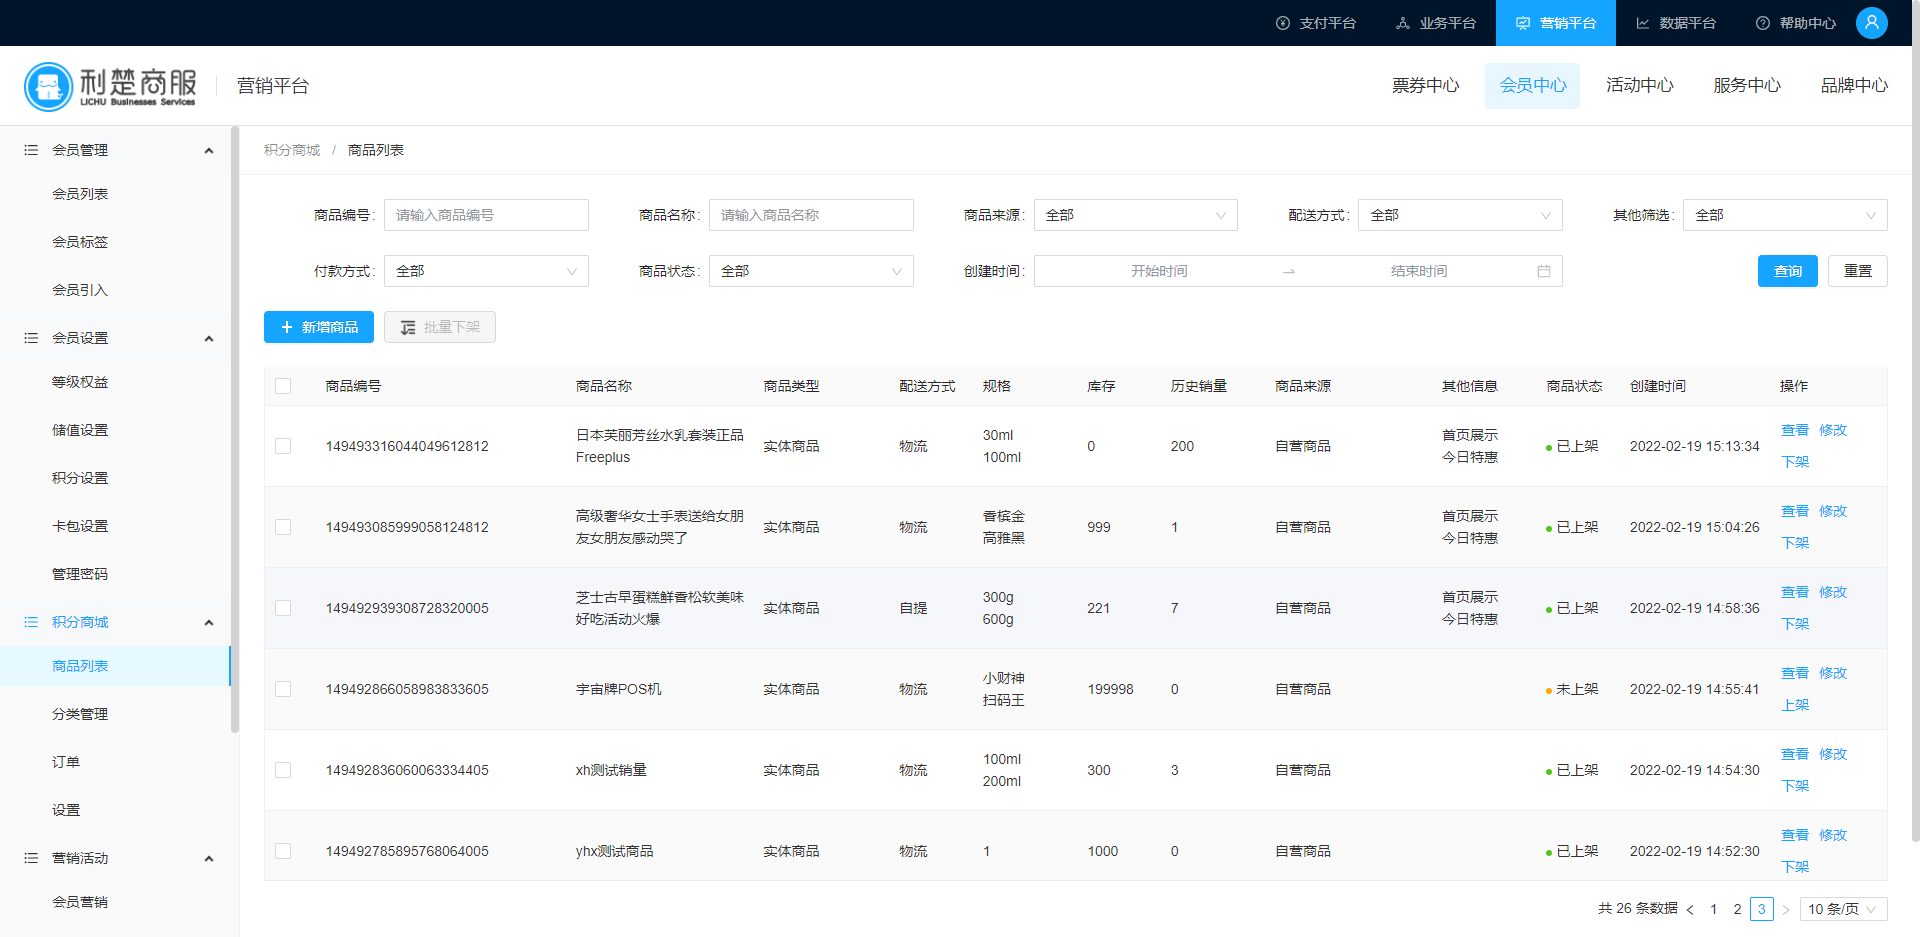Viewport: 1920px width, 937px height.
Task: Check the row for 日本芙丽芳丝水乳套装
Action: click(283, 446)
